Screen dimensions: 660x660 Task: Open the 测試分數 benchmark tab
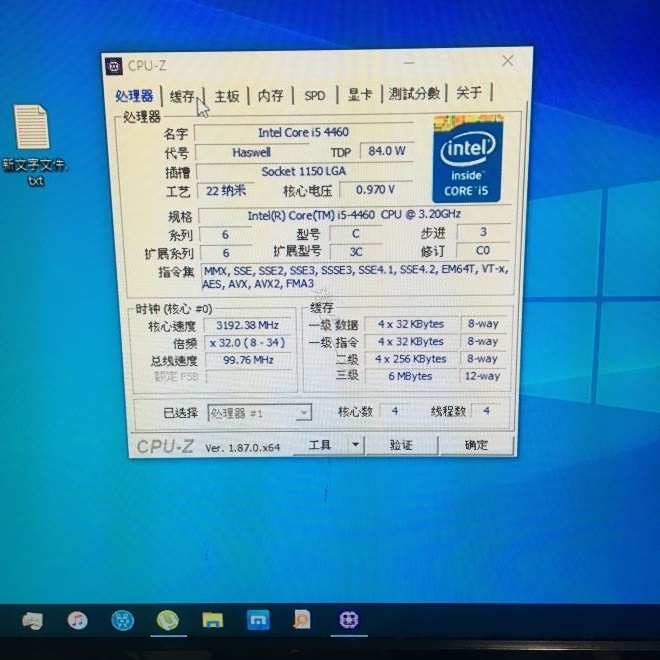414,93
